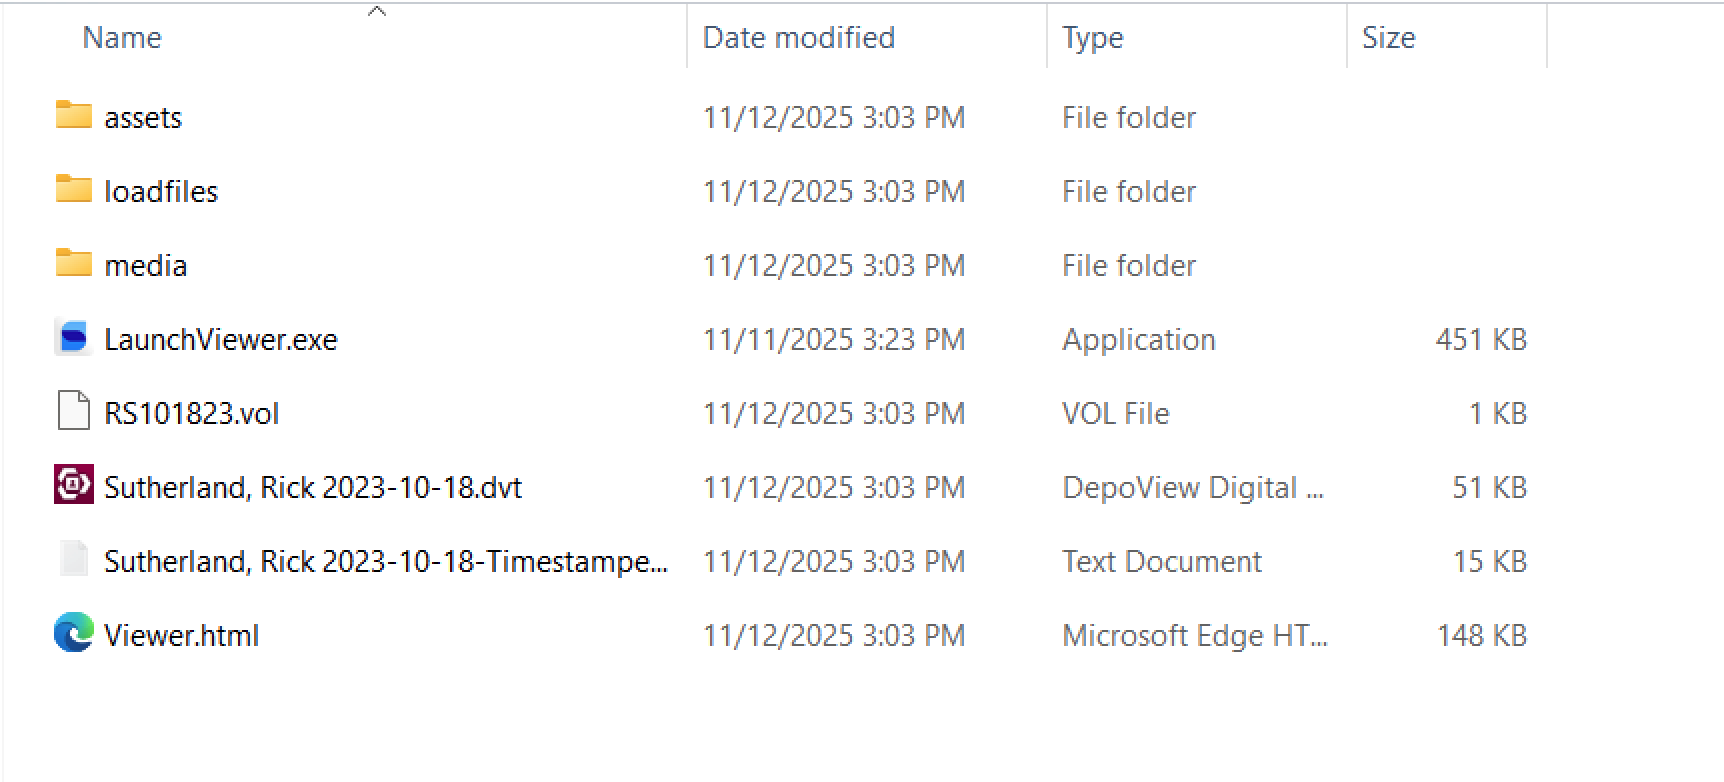Screen dimensions: 1724x782
Task: Open Viewer.html
Action: point(182,635)
